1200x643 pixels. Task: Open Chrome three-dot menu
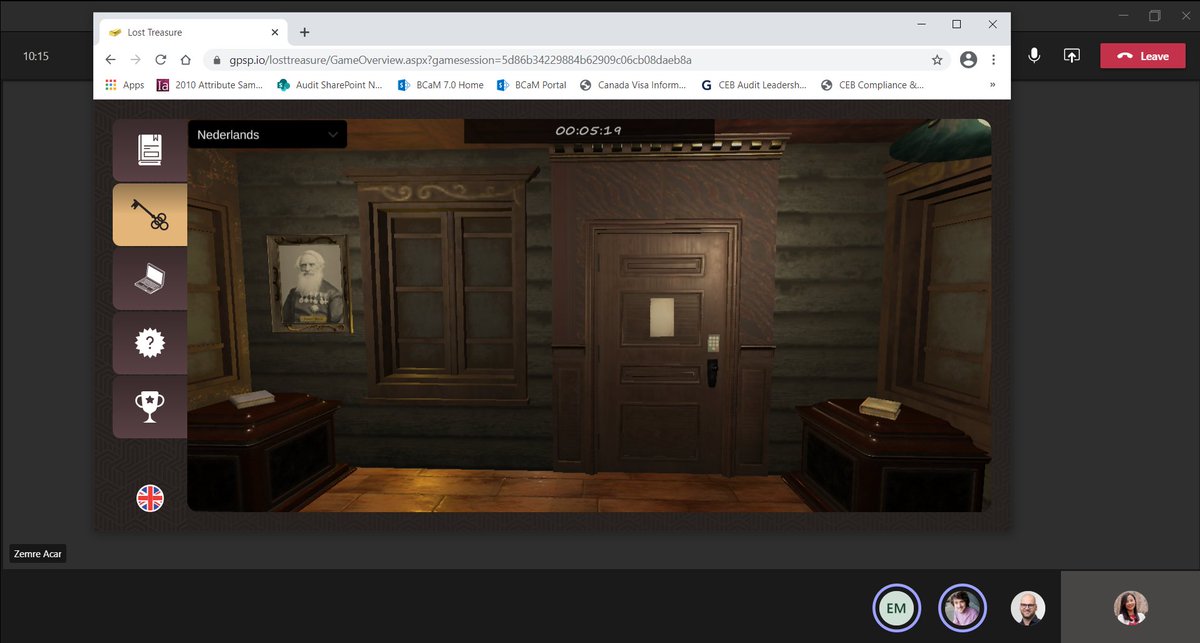click(993, 60)
